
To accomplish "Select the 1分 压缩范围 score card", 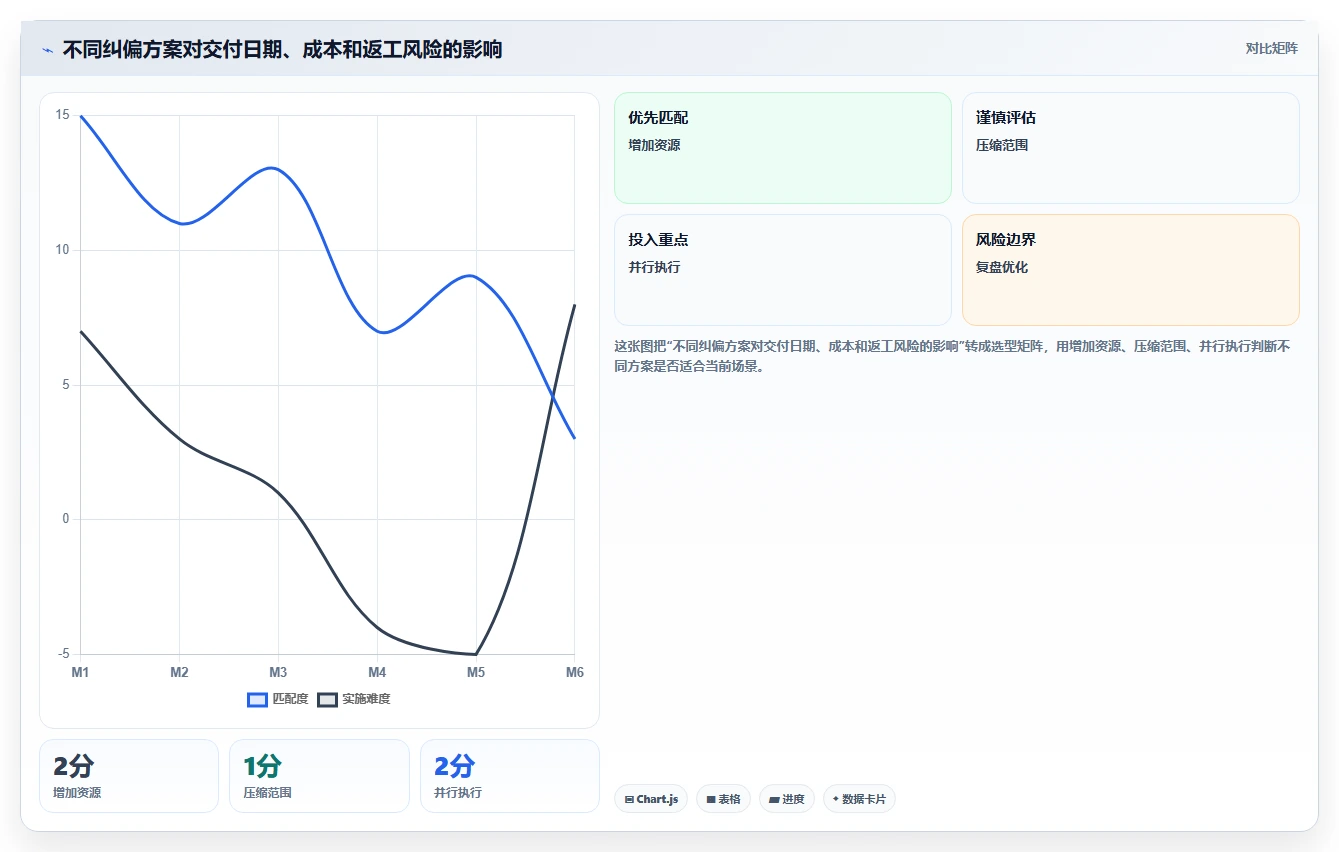I will tap(319, 776).
